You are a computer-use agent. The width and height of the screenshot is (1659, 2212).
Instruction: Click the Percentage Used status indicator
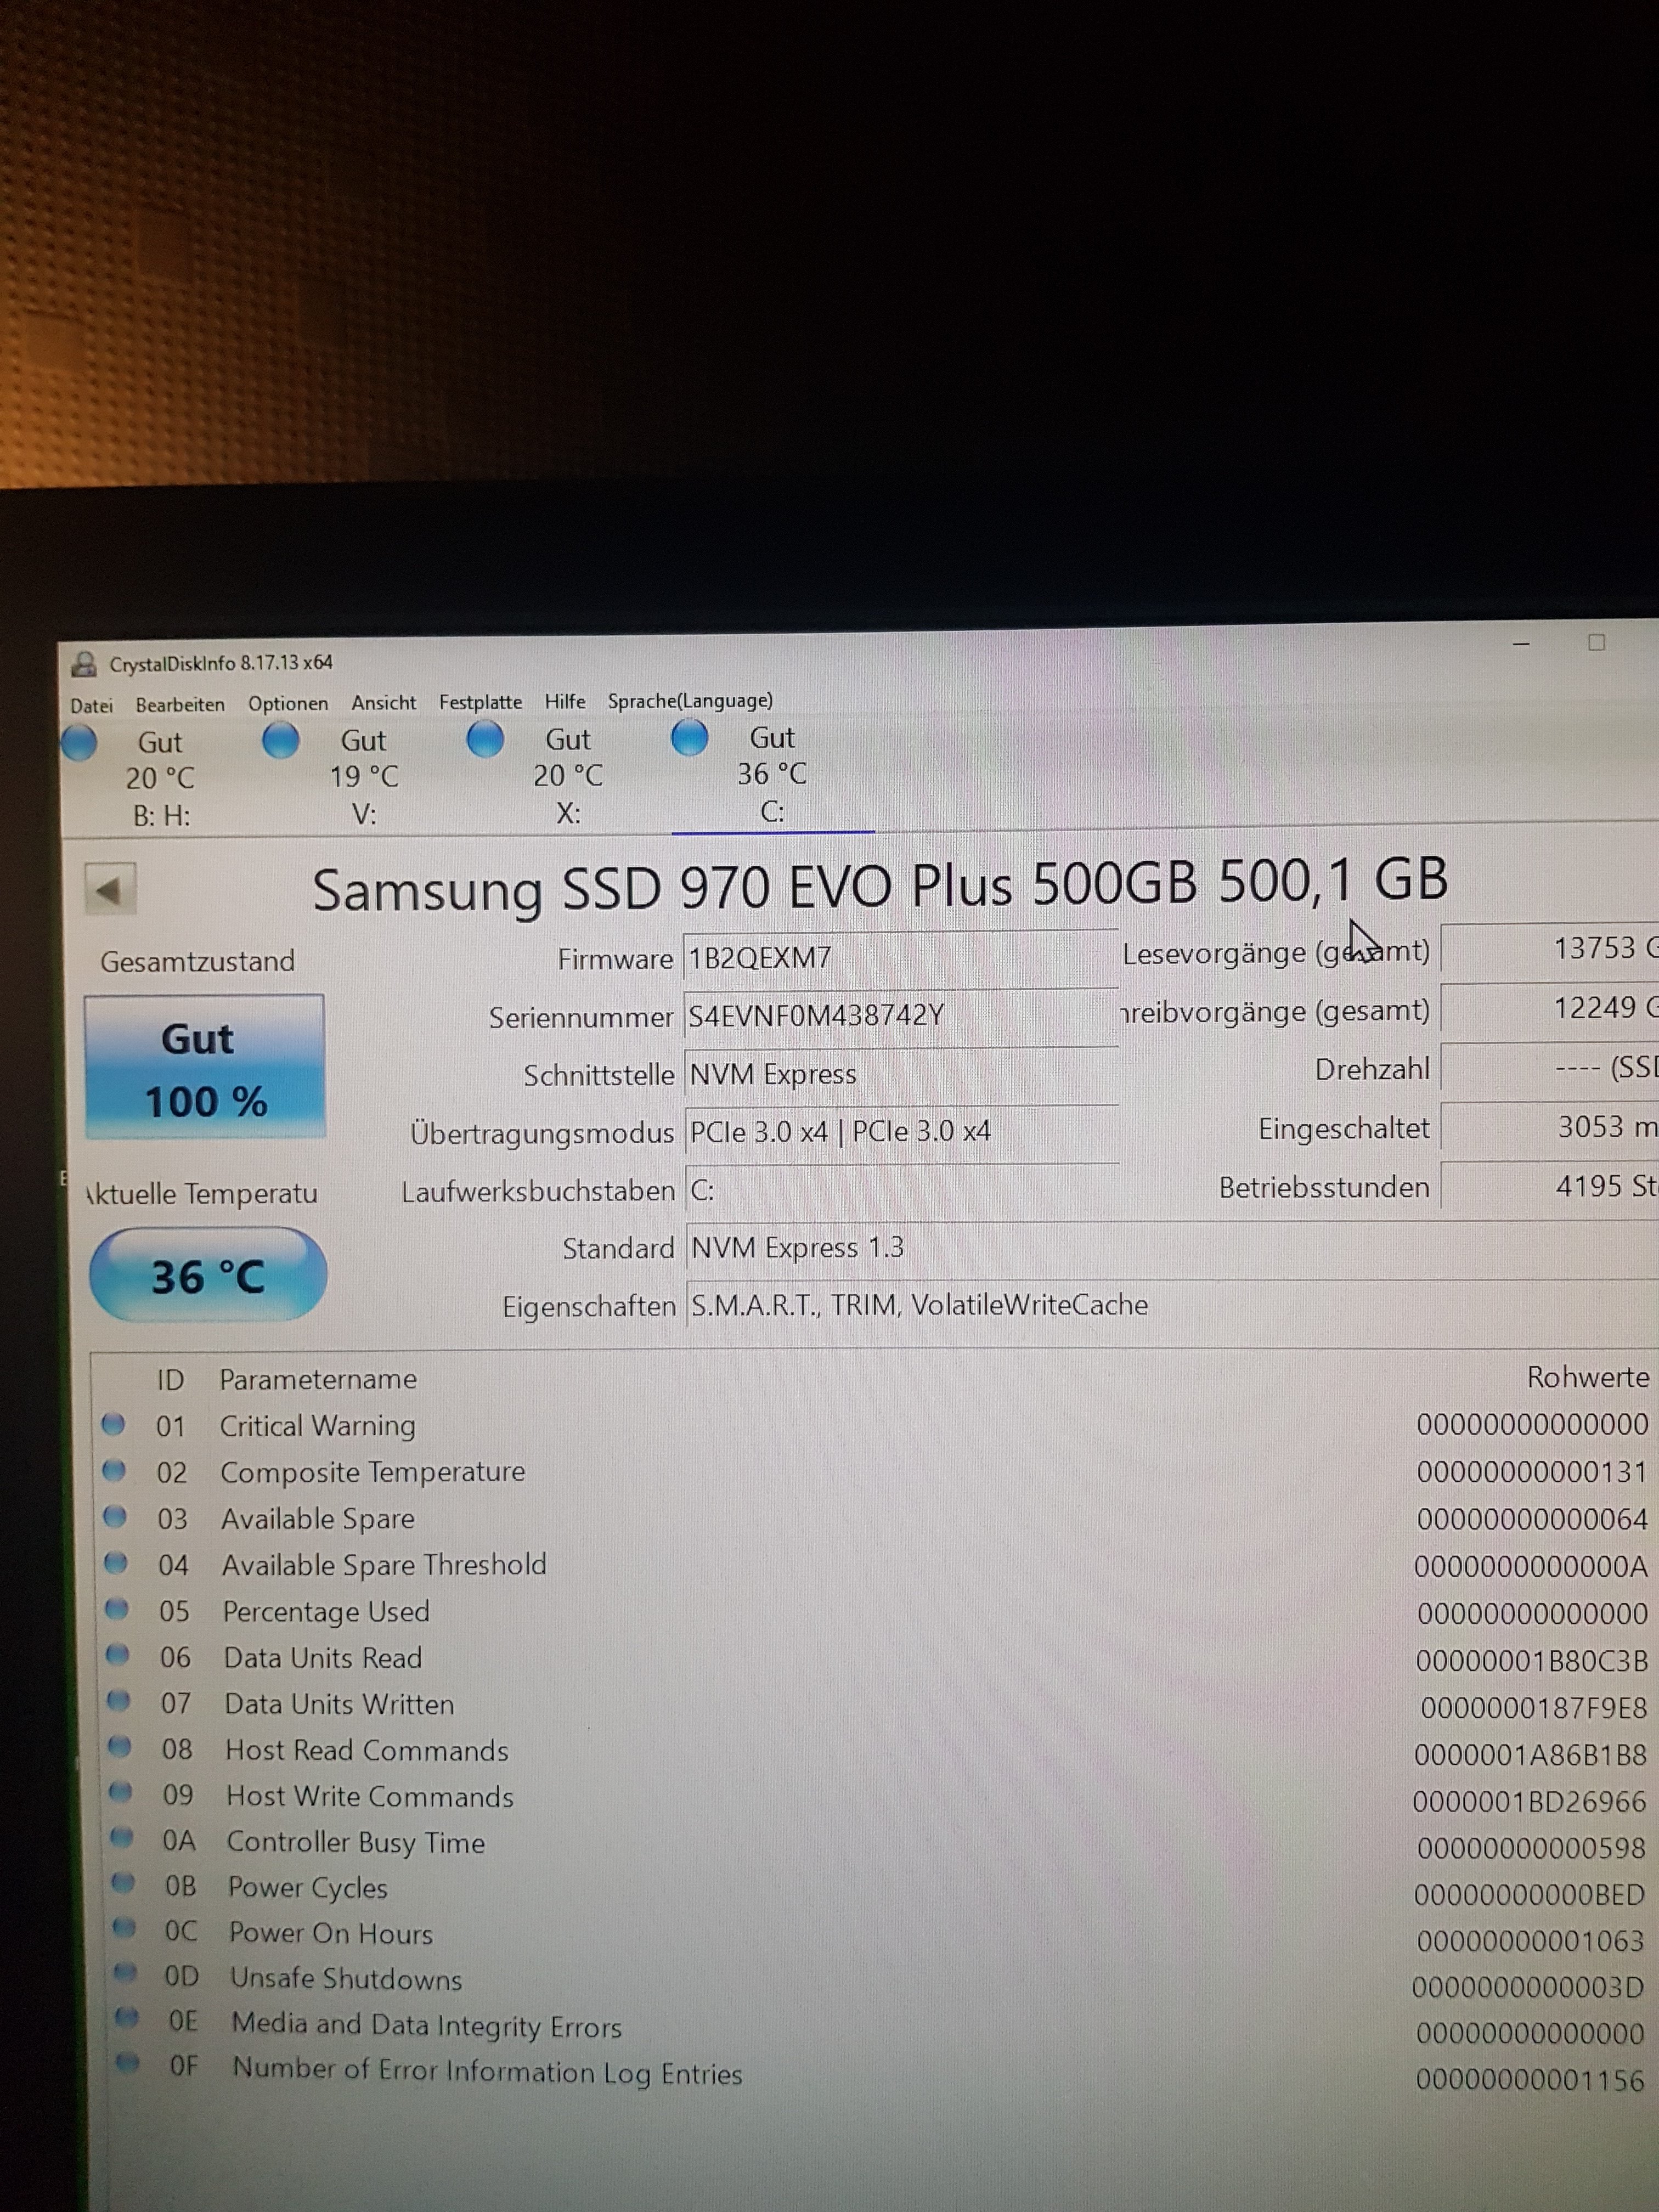(117, 1609)
